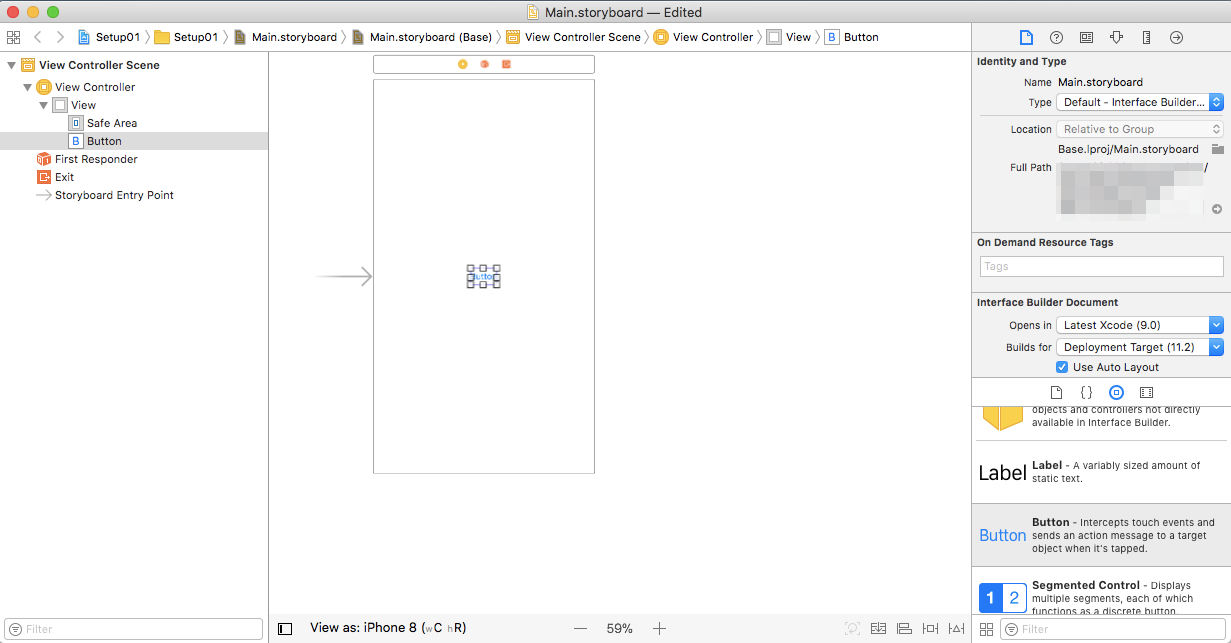1231x643 pixels.
Task: Select Safe Area in outline
Action: coord(134,123)
